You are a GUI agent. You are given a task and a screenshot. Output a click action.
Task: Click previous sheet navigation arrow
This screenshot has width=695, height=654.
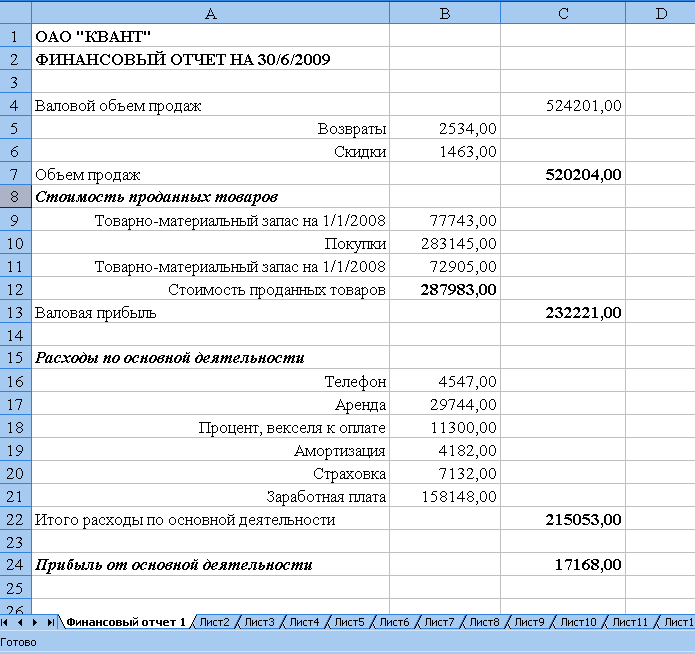point(20,623)
